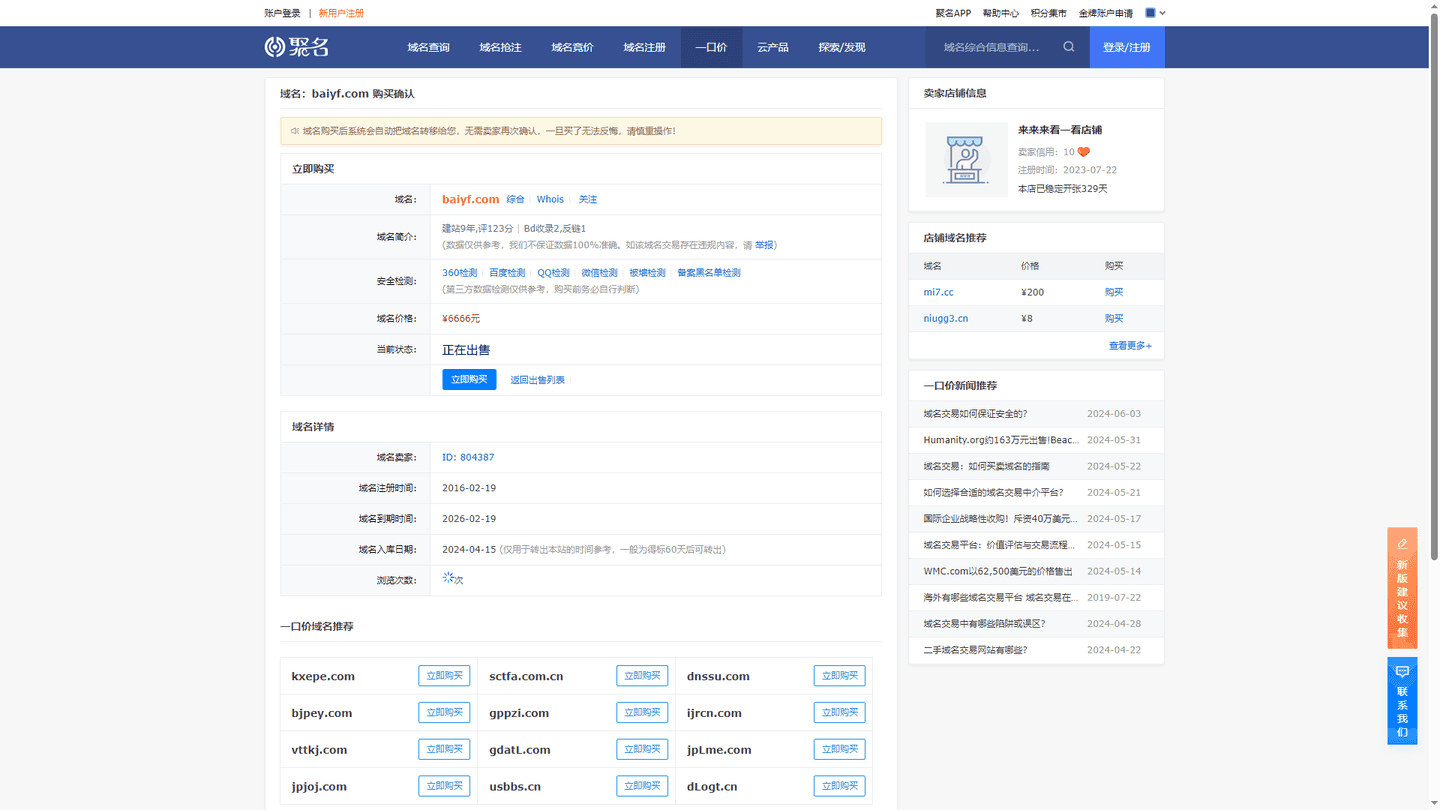Run the 百度检测 safety check

click(x=507, y=272)
